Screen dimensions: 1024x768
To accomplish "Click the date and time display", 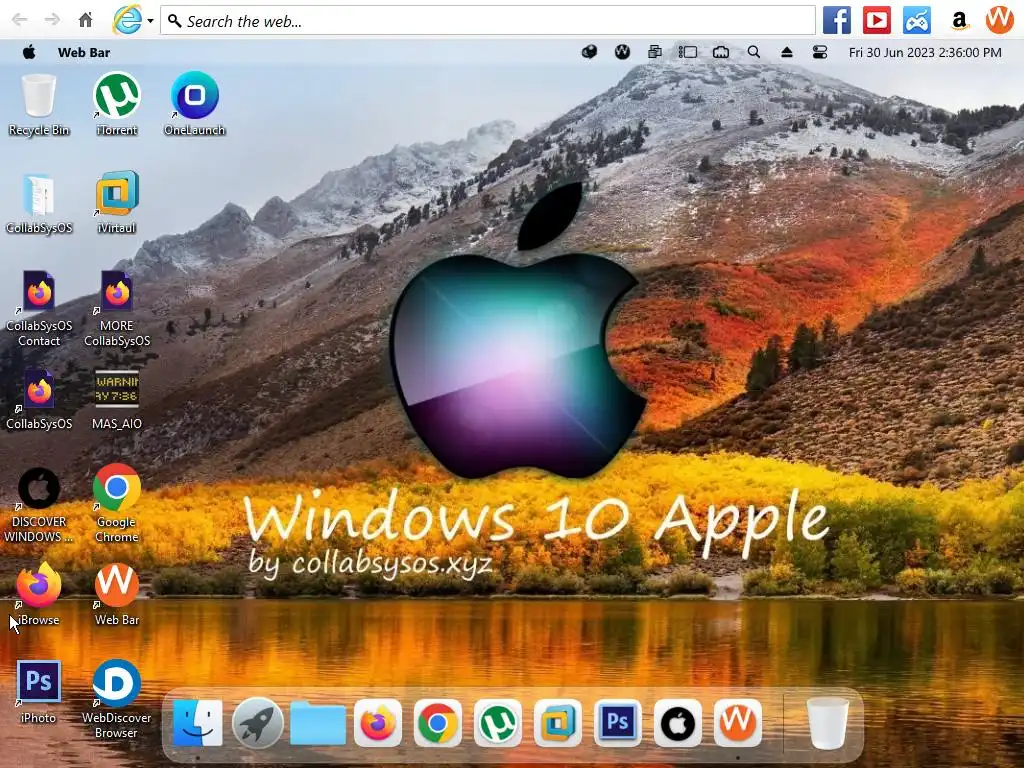I will coord(925,52).
